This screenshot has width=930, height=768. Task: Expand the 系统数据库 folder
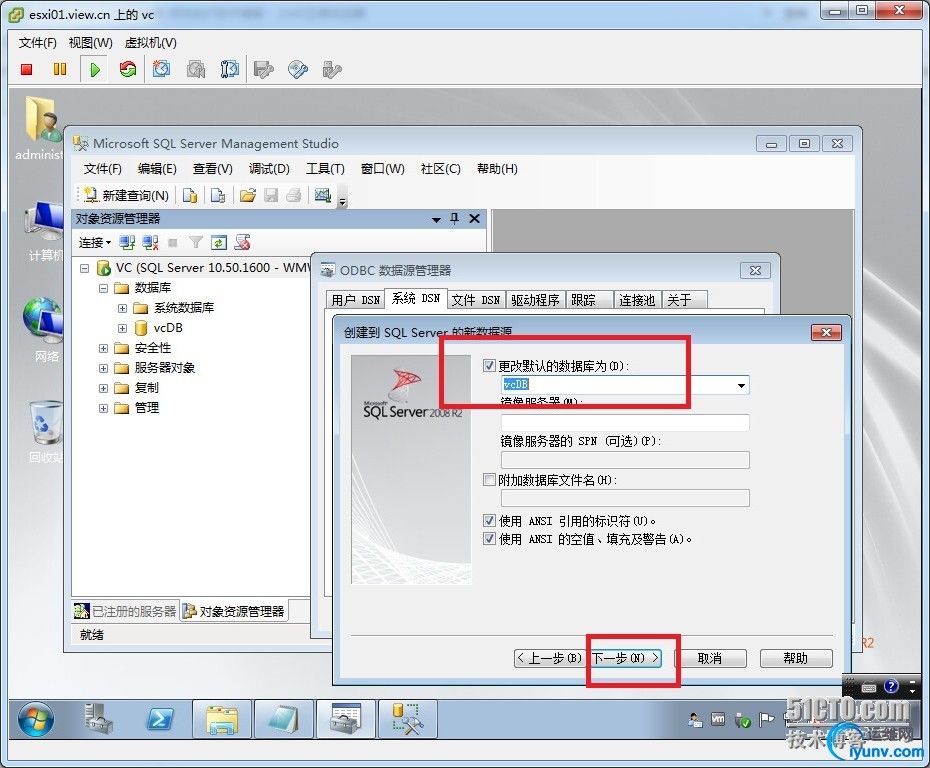(x=122, y=308)
